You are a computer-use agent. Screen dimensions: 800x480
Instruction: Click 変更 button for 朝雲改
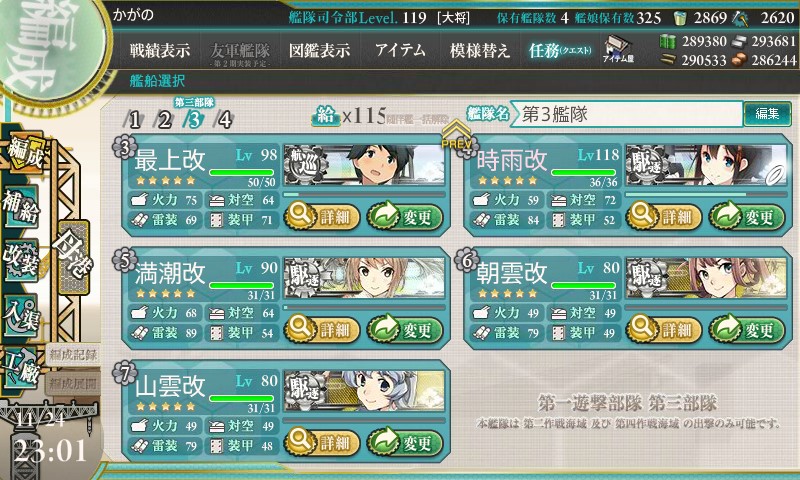[747, 330]
